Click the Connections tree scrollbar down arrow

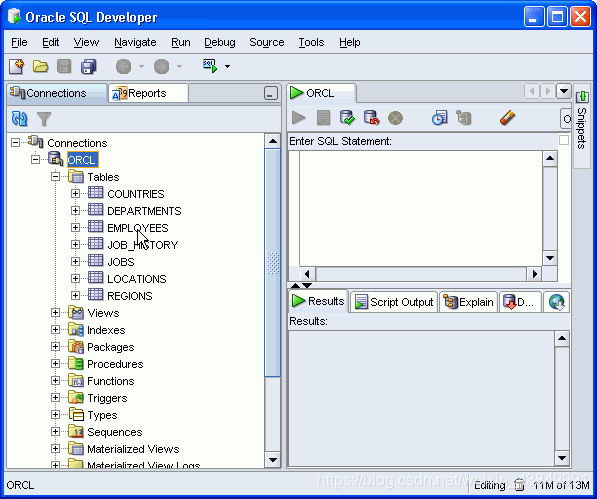point(273,460)
